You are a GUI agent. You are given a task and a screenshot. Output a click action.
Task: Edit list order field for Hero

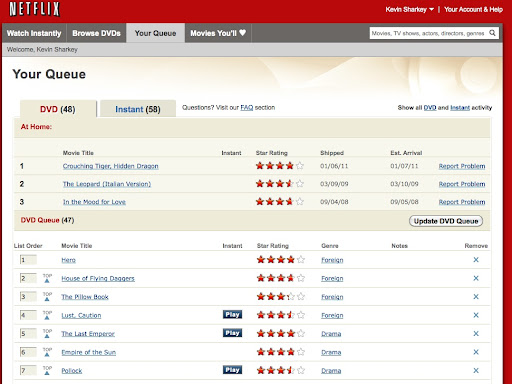tap(28, 260)
